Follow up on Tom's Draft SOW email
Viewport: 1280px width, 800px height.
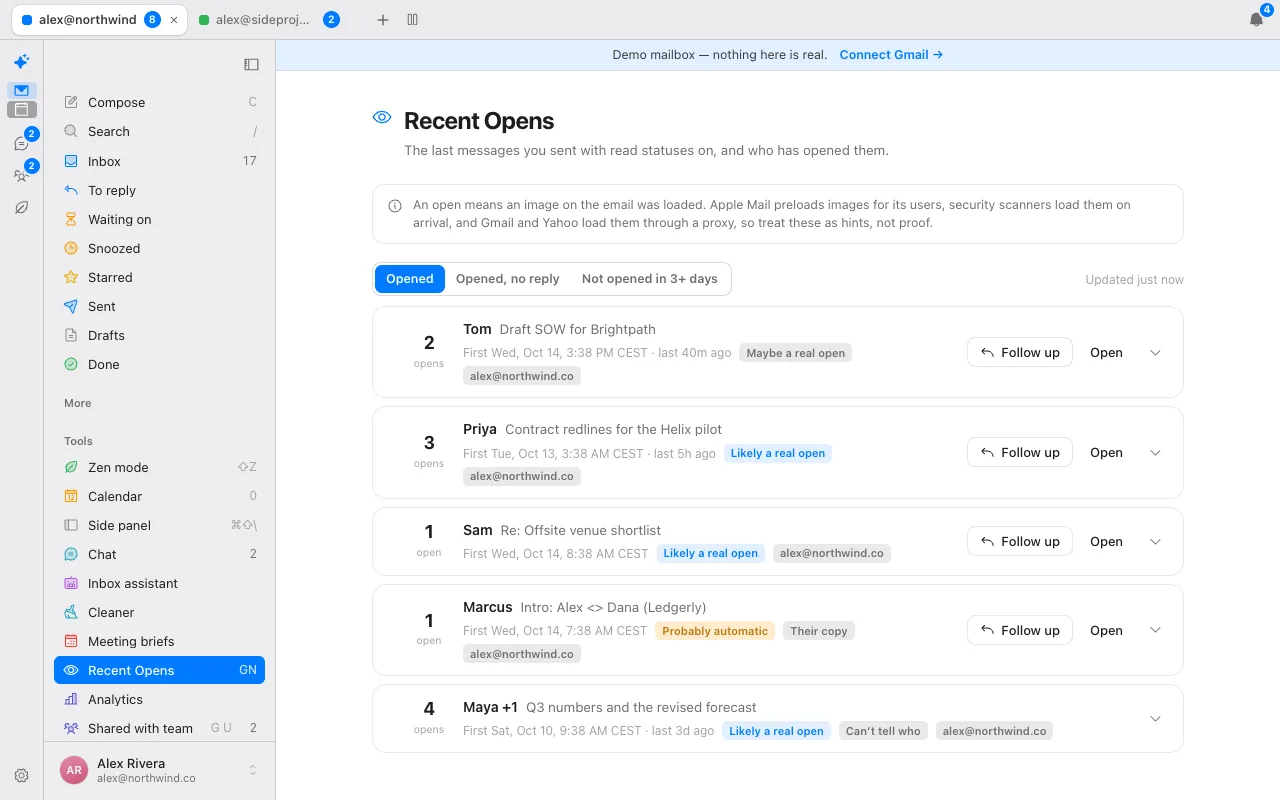[x=1020, y=352]
